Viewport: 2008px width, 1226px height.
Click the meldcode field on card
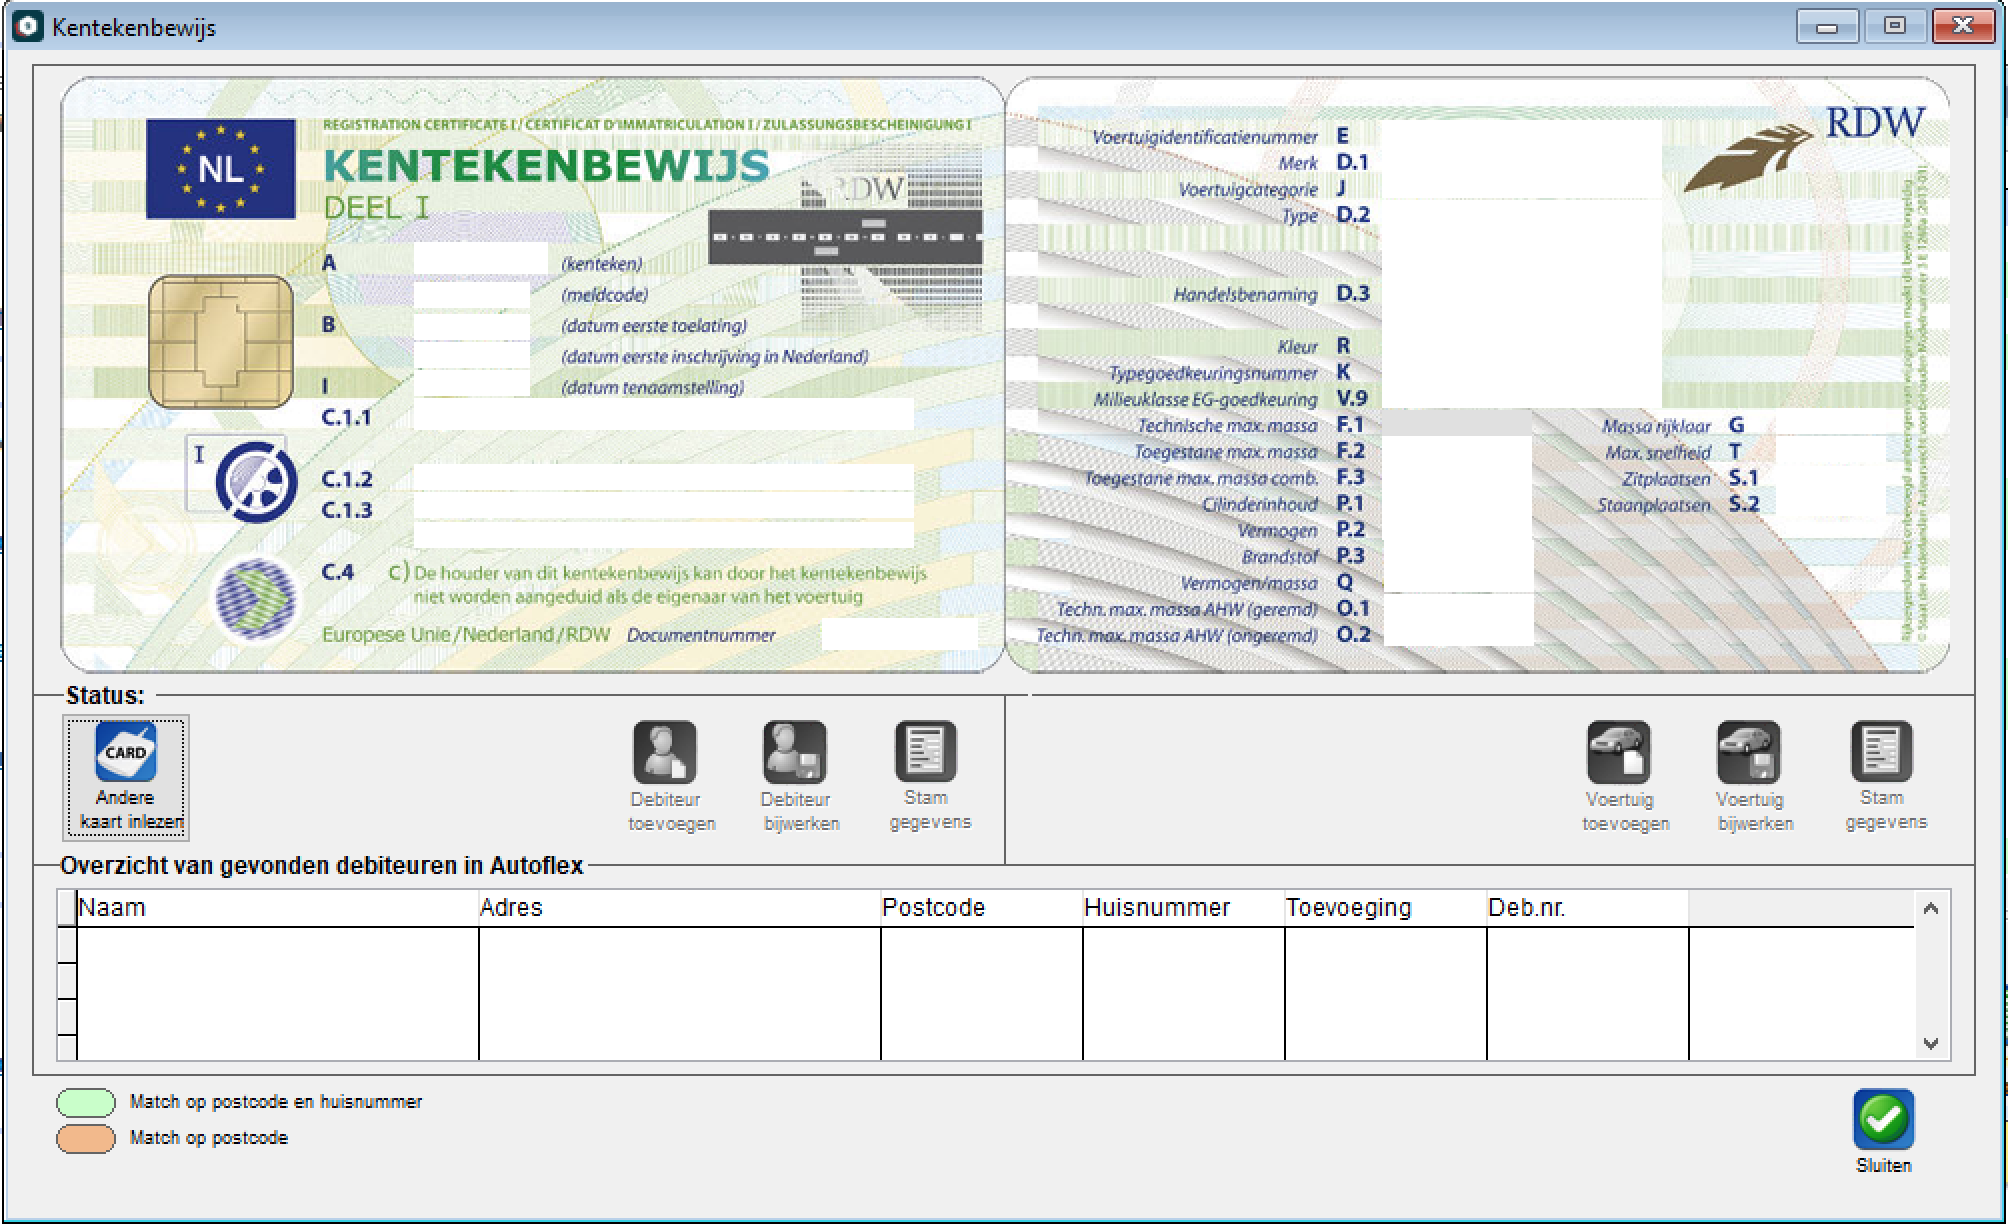click(x=471, y=295)
